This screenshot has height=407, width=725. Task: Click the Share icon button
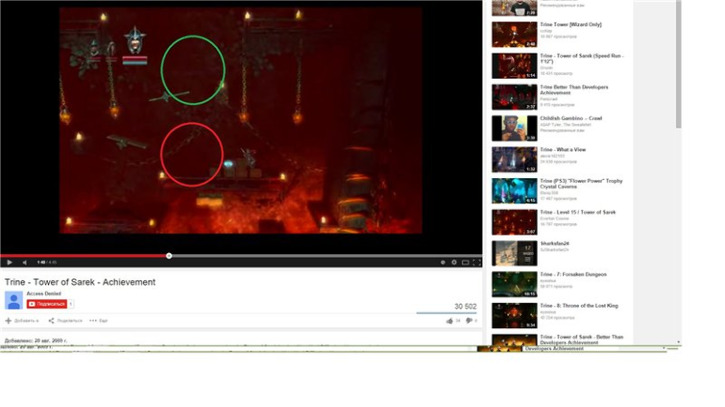[65, 321]
